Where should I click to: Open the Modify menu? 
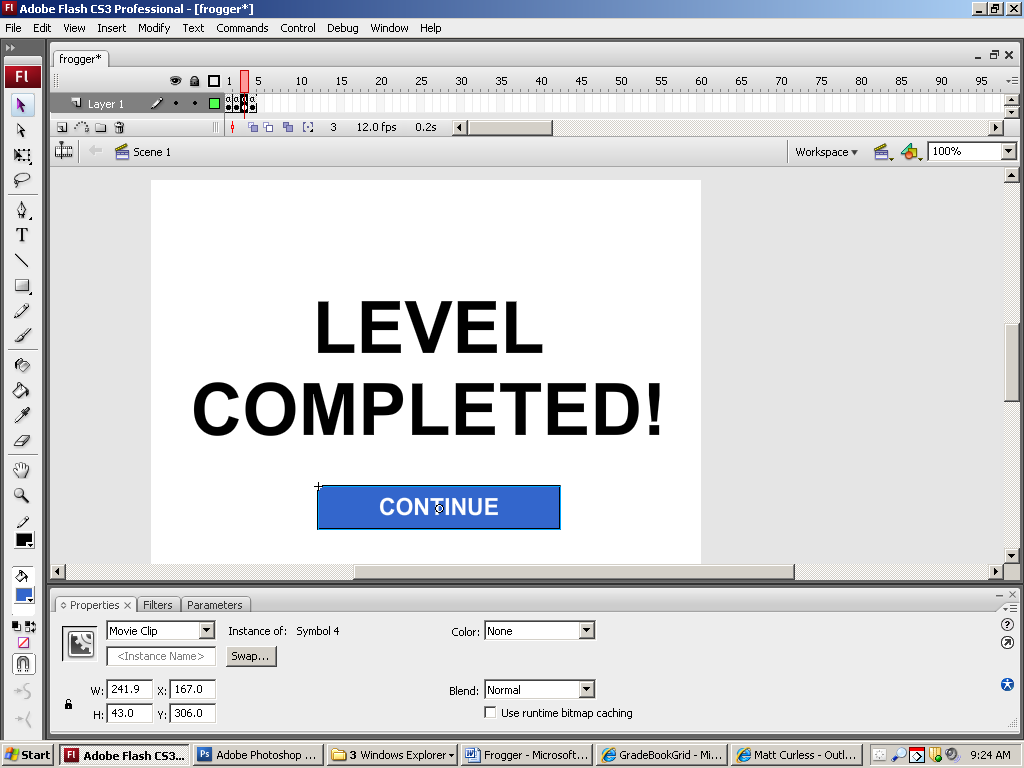[154, 28]
